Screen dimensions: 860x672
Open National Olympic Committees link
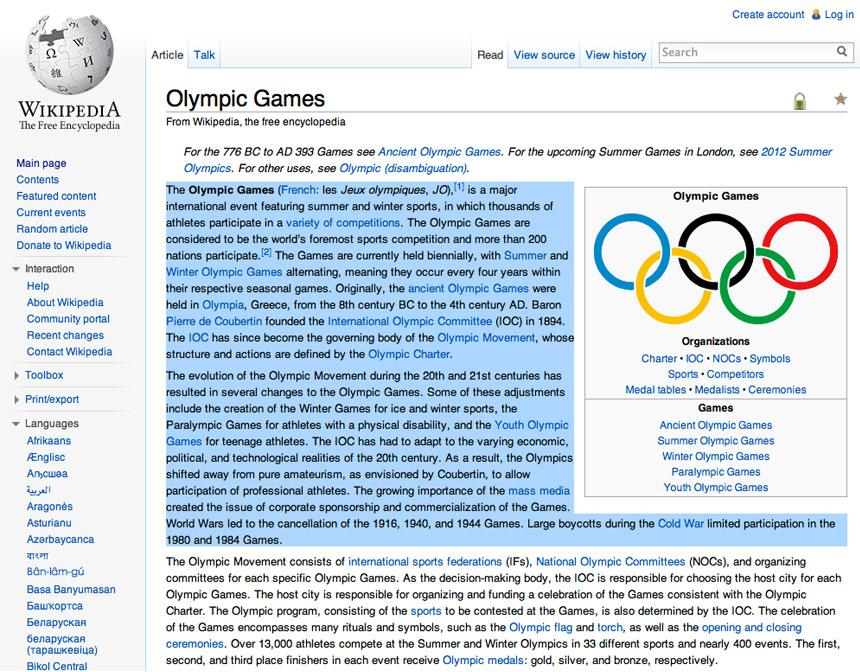coord(610,561)
